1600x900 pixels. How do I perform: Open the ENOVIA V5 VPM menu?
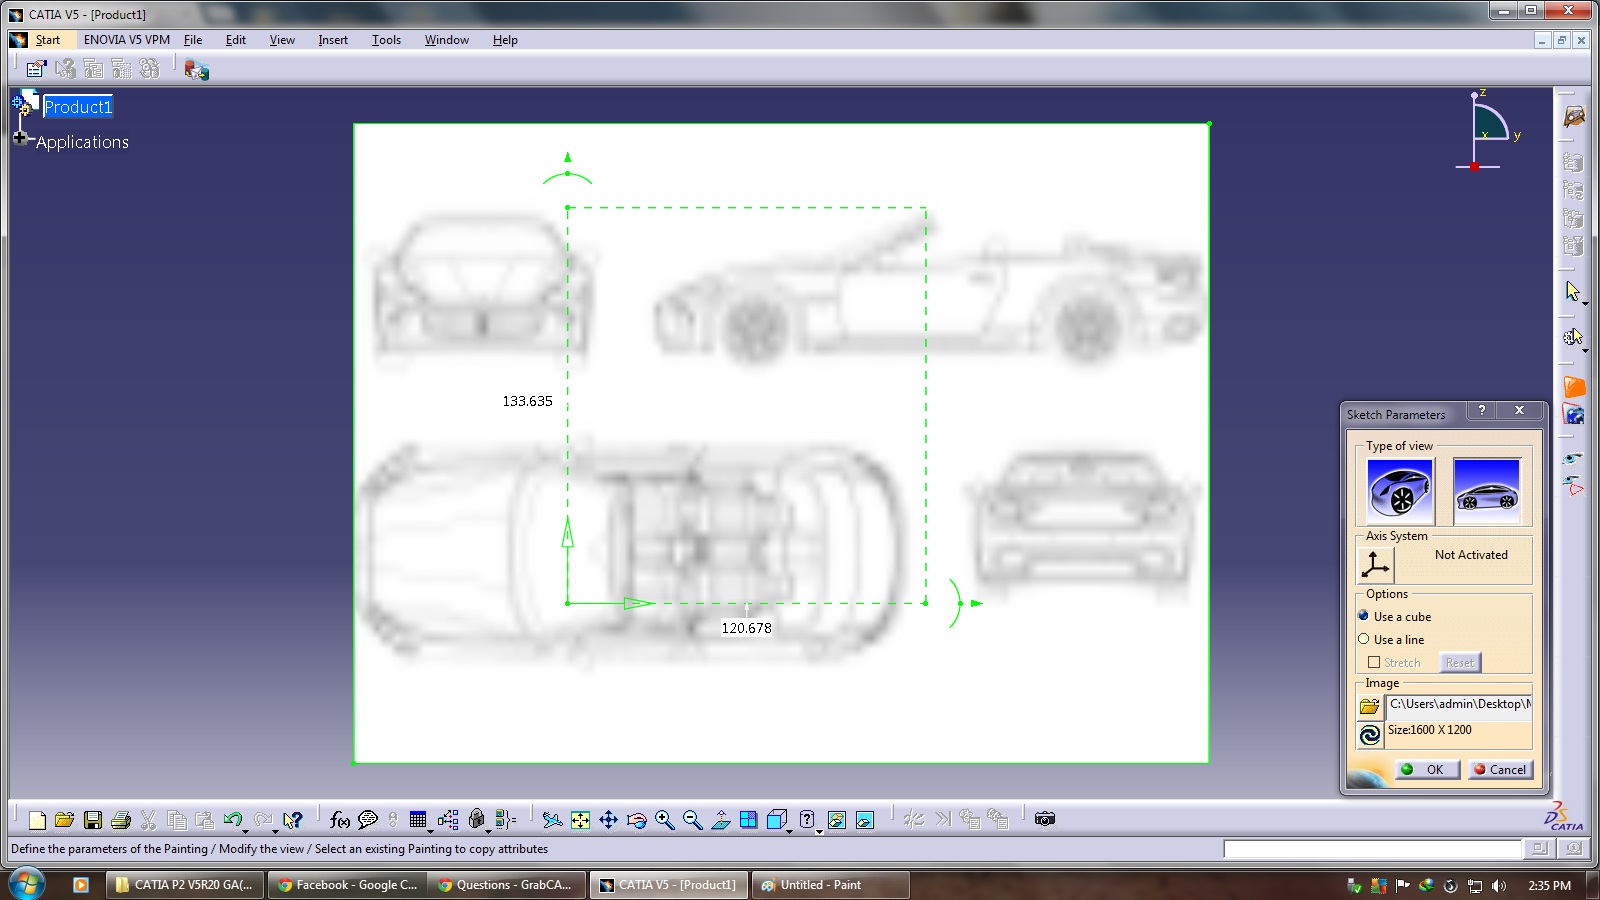tap(127, 40)
